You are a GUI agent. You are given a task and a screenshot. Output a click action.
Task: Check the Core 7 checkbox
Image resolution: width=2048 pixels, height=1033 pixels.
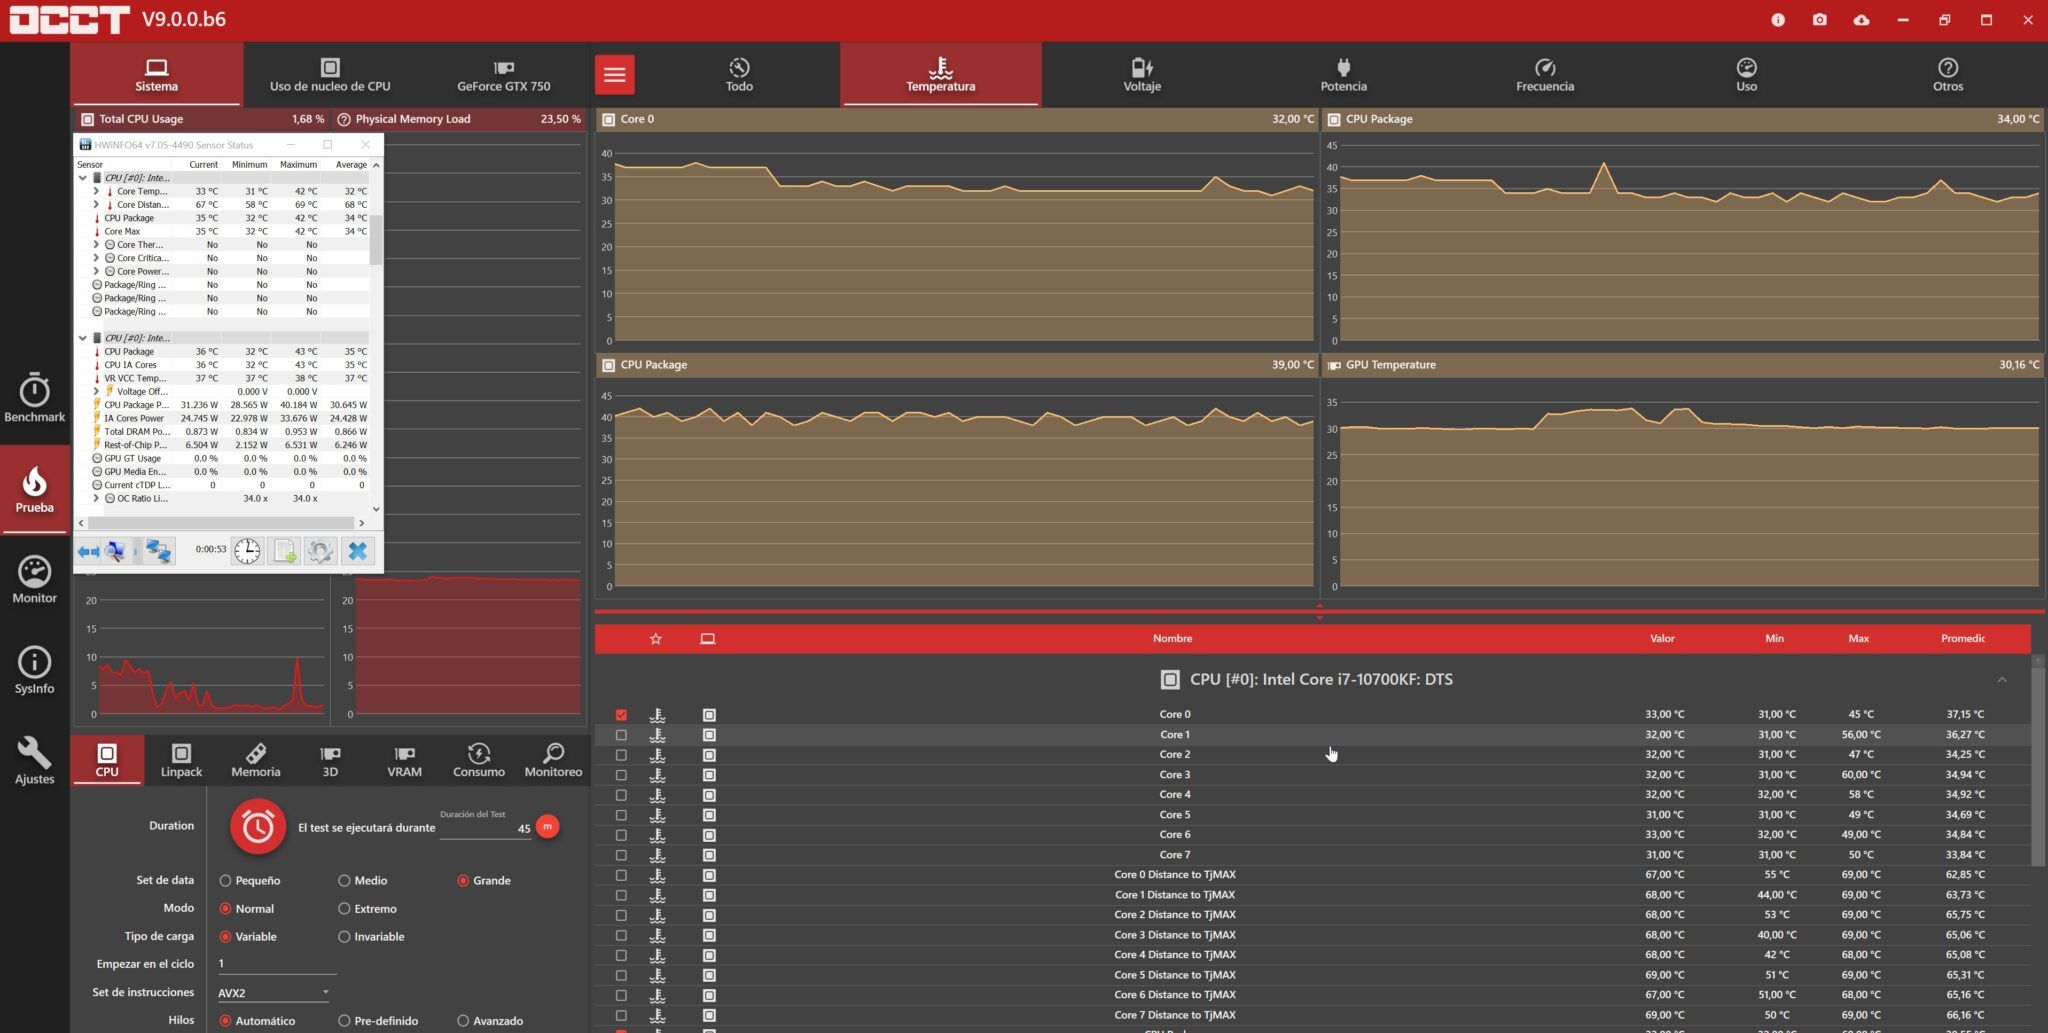[621, 855]
